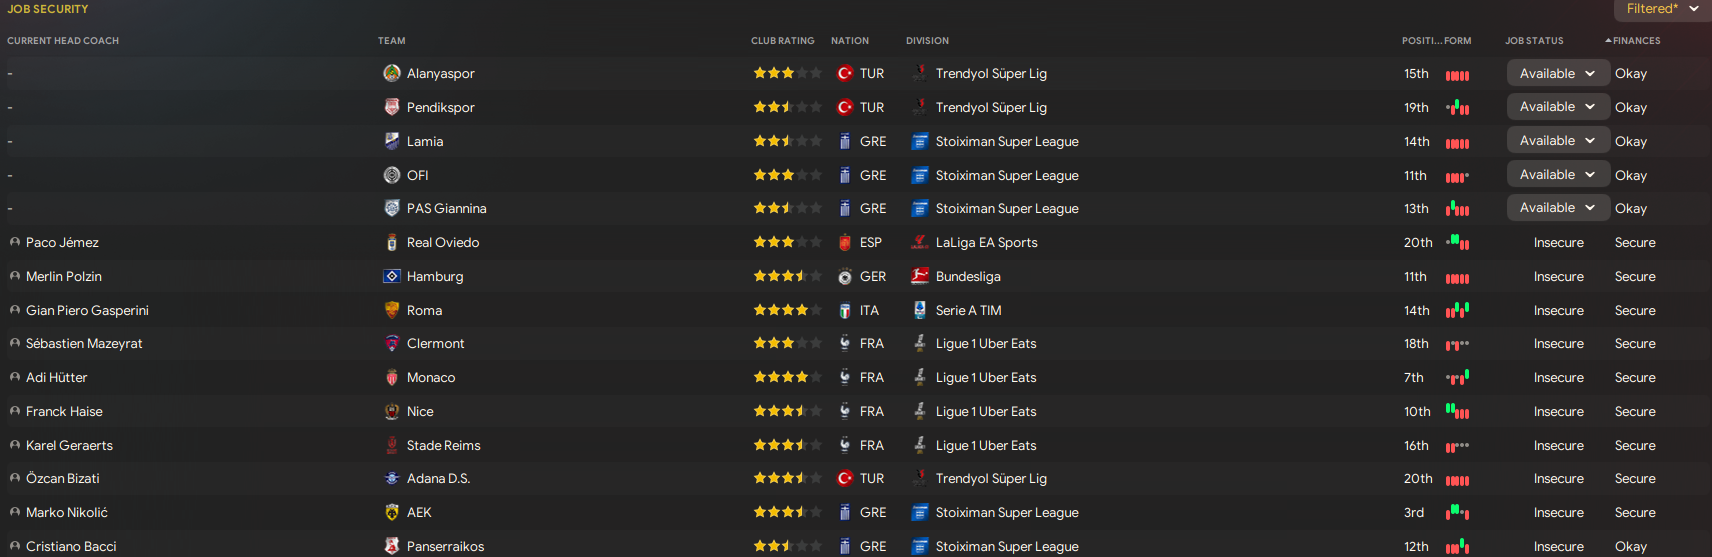Click the Turkey flag beside Alanyaspor
The width and height of the screenshot is (1712, 557).
(x=845, y=73)
